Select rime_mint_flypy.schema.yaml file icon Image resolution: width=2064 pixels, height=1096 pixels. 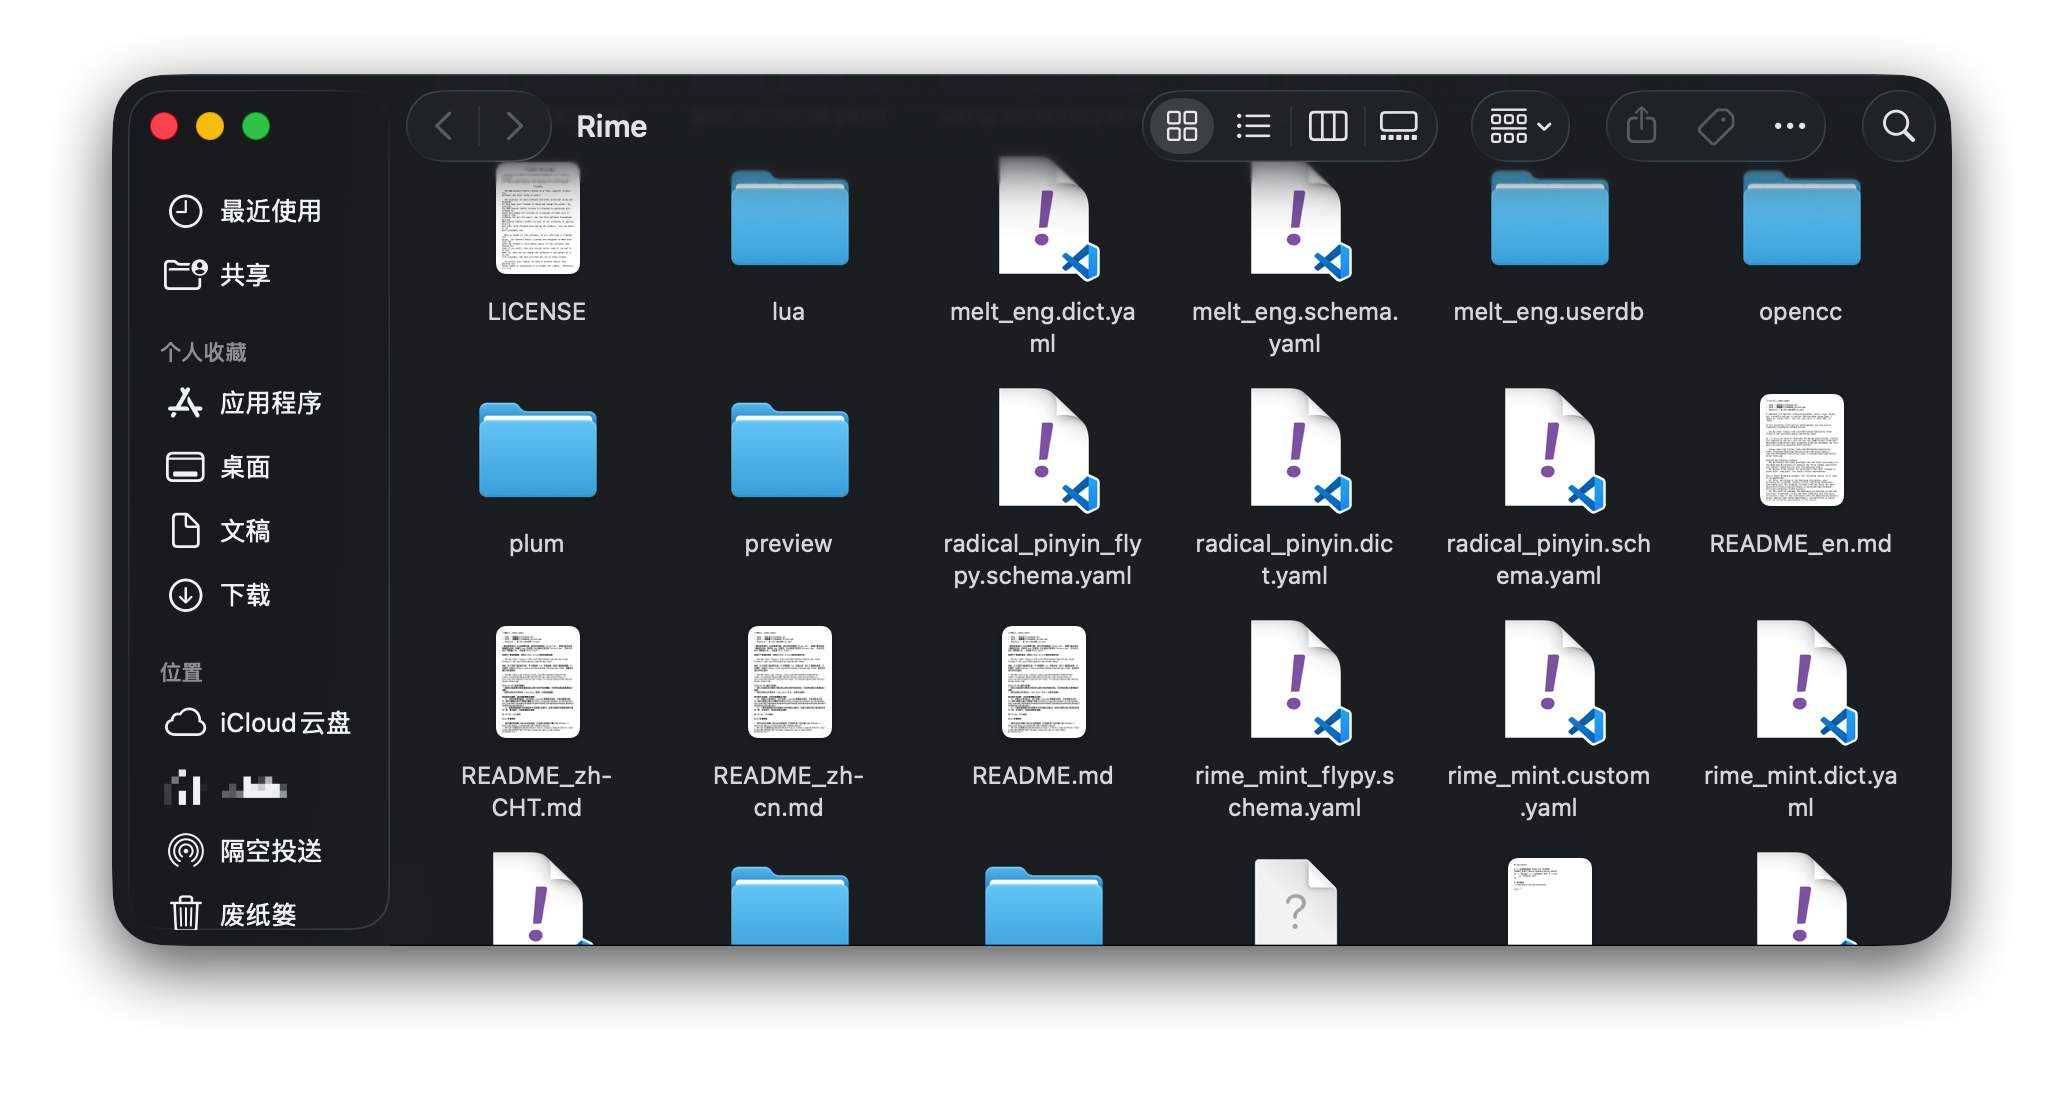tap(1299, 682)
